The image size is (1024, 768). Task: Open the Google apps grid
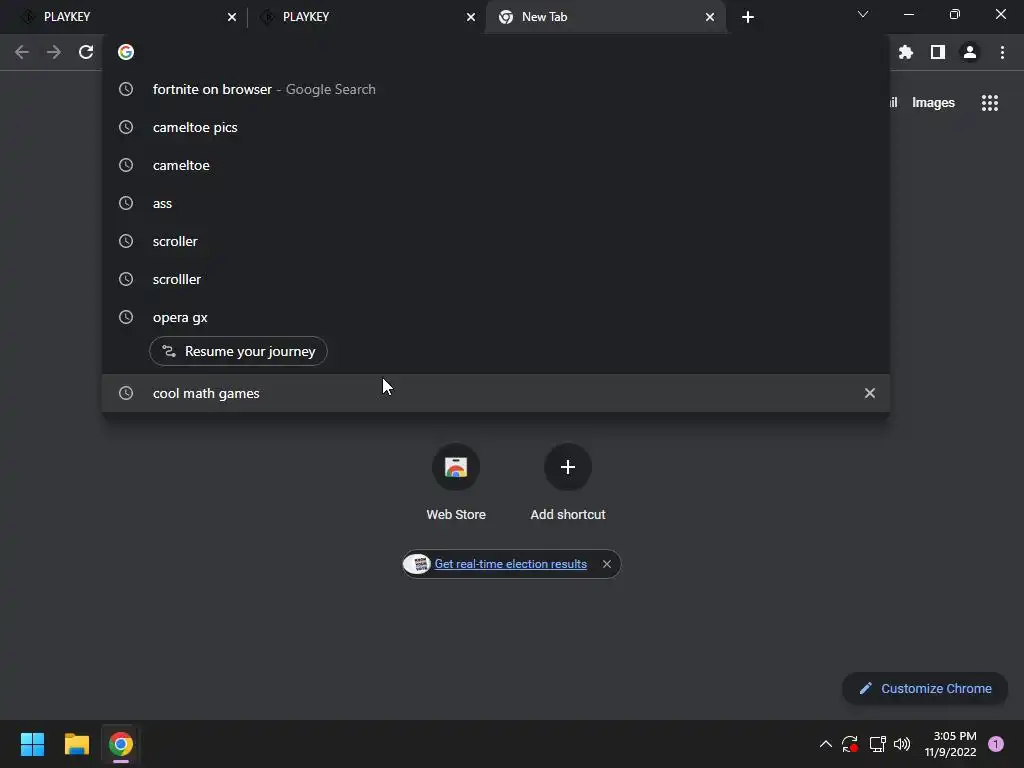click(990, 103)
